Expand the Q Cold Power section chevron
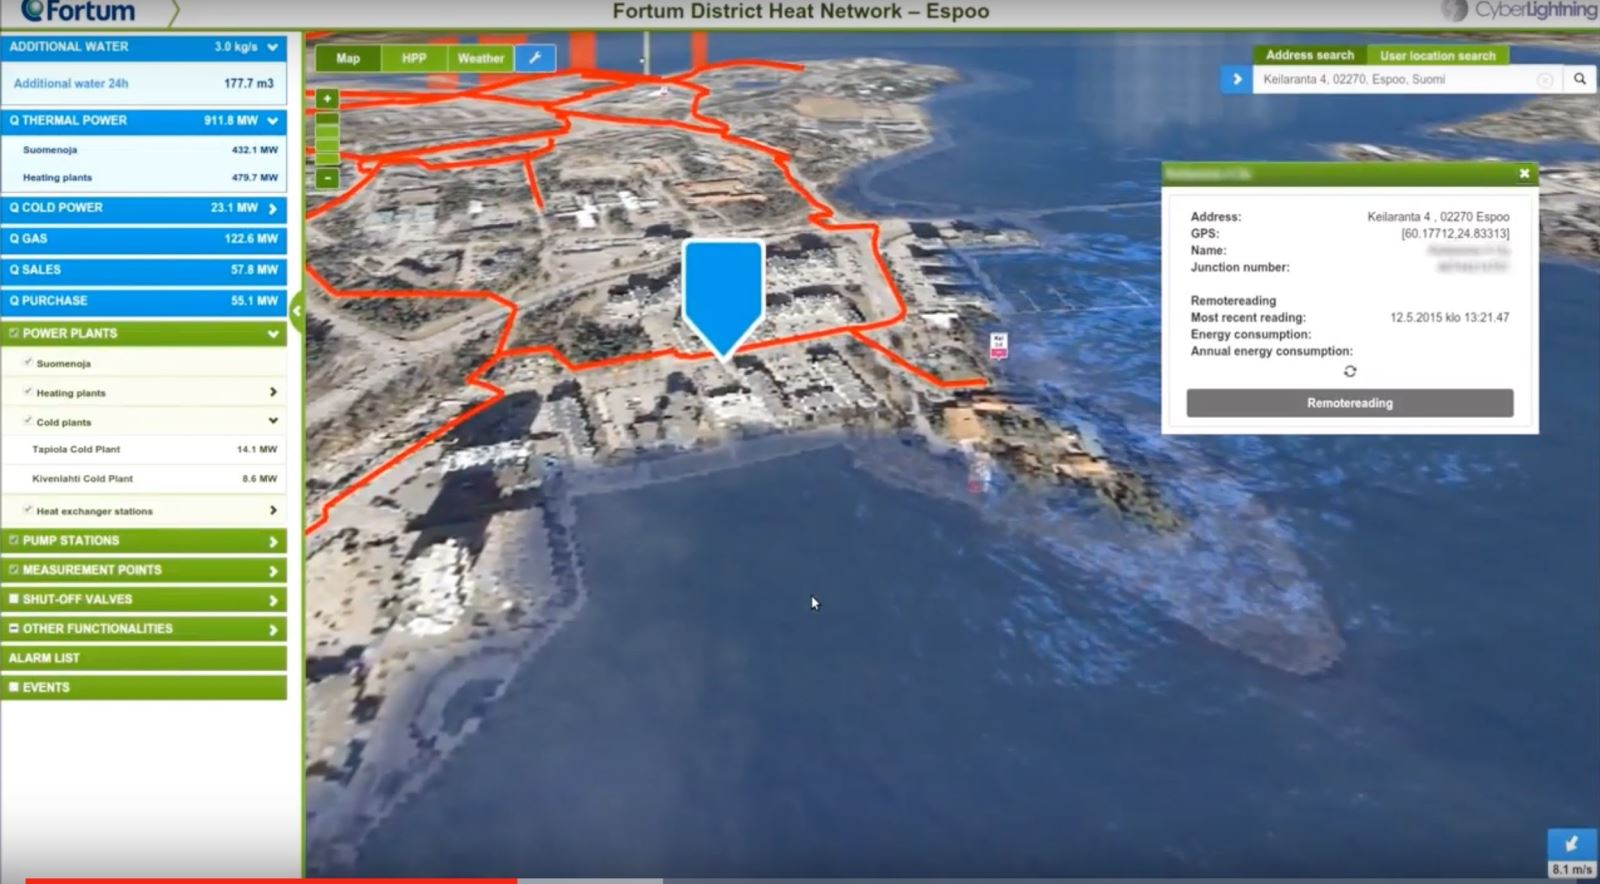The width and height of the screenshot is (1600, 884). tap(272, 208)
